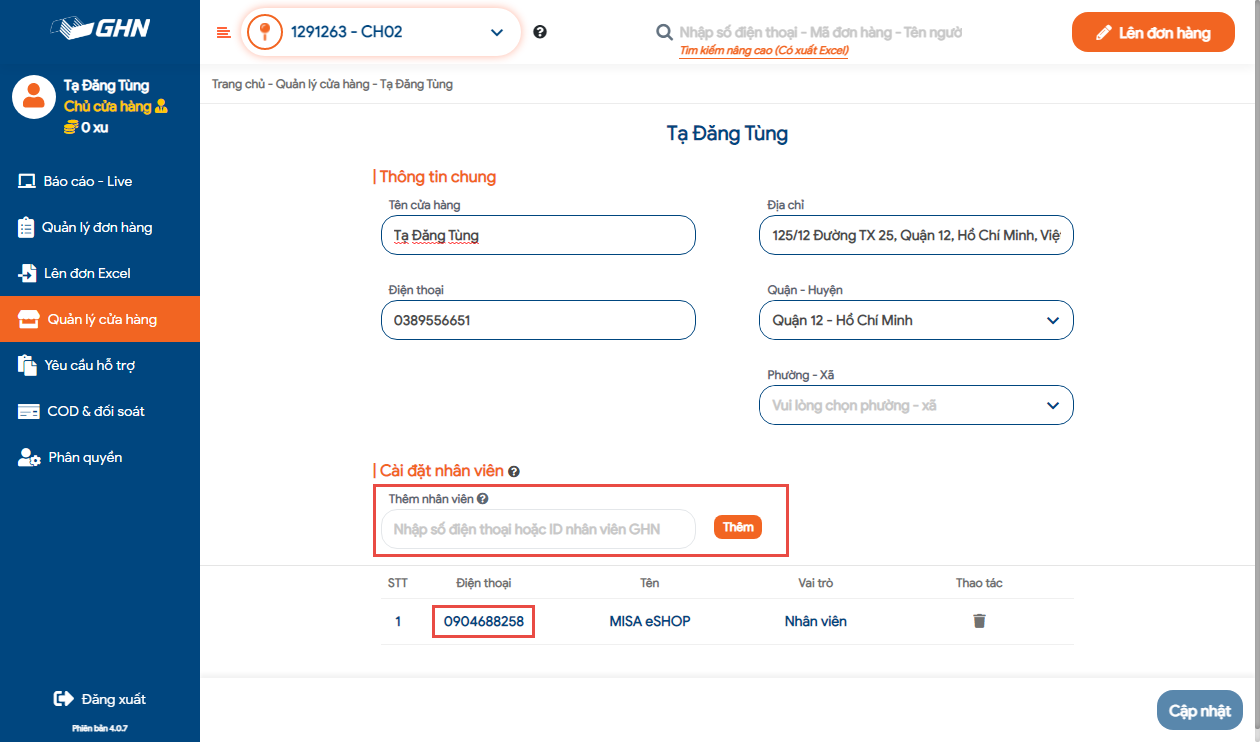Go to Quản lý đơn hàng menu
Image resolution: width=1260 pixels, height=742 pixels.
pyautogui.click(x=97, y=227)
